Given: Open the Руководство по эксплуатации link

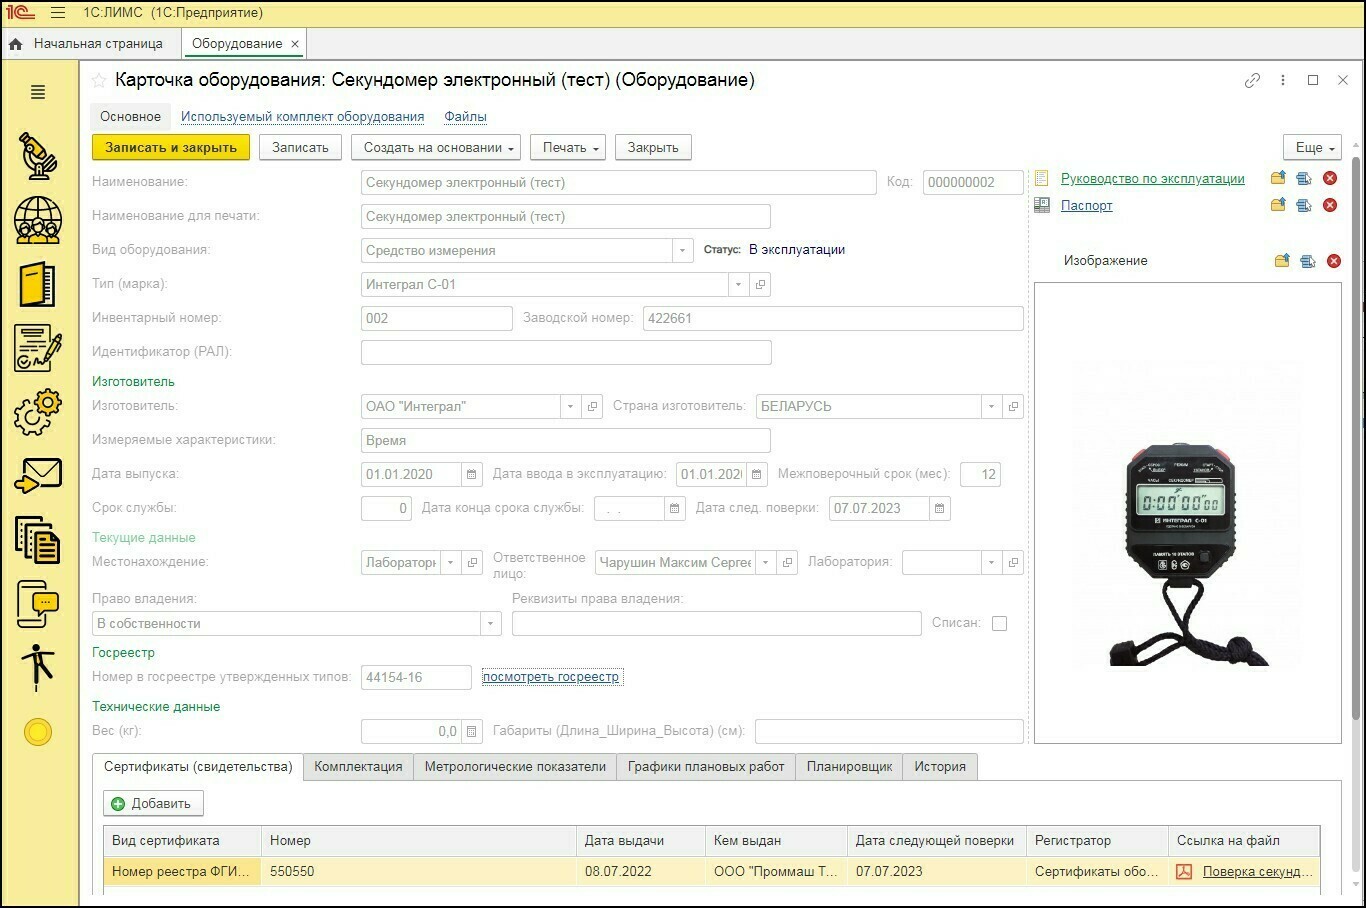Looking at the screenshot, I should (1152, 178).
